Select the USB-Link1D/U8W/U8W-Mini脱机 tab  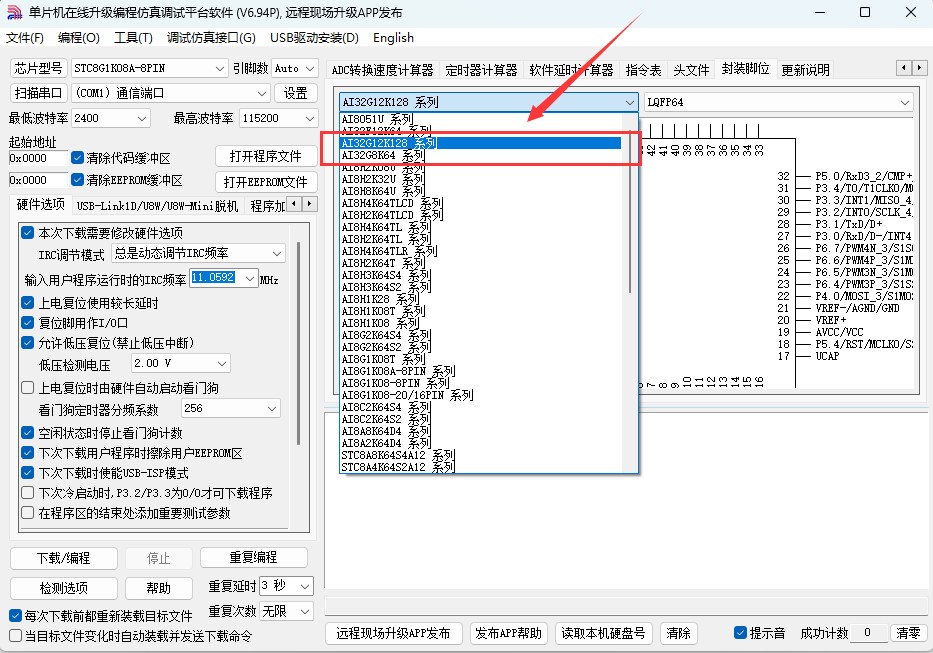click(157, 206)
